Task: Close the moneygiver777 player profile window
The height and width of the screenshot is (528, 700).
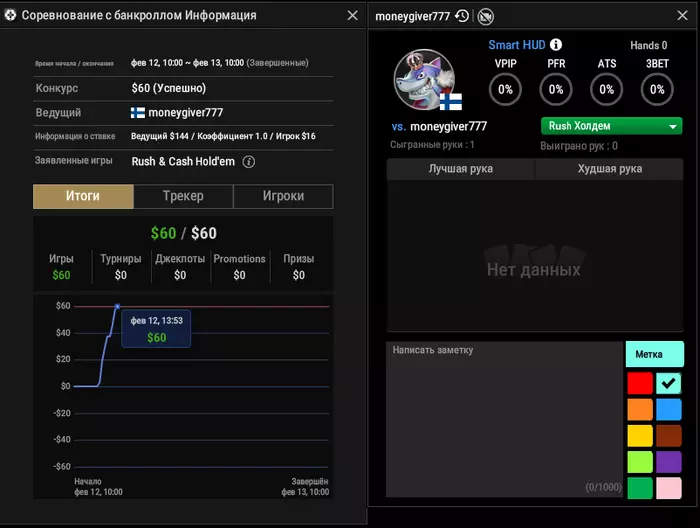Action: [x=682, y=15]
